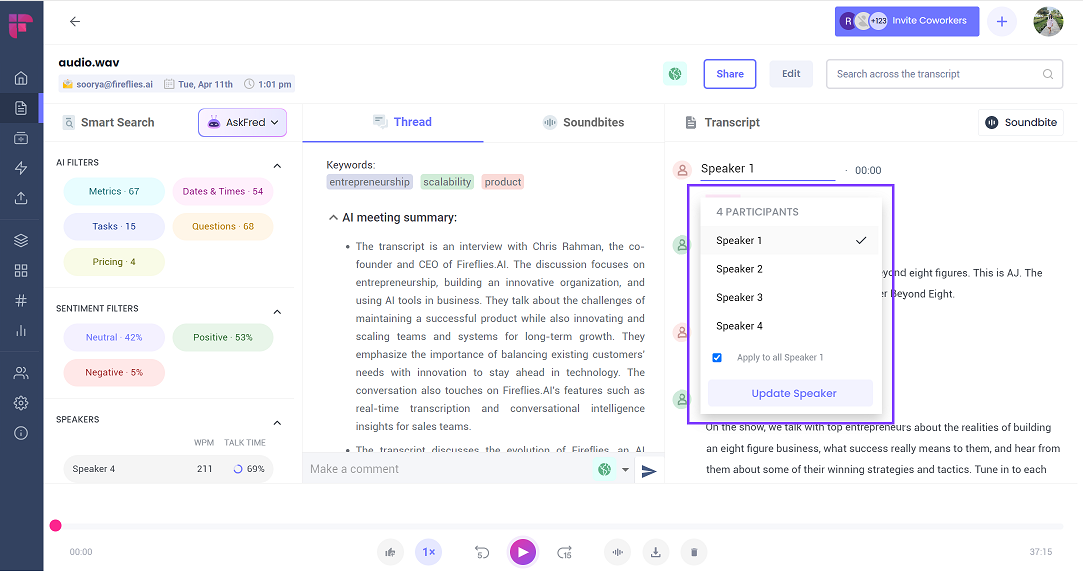This screenshot has width=1083, height=573.
Task: Click the pink playhead on audio timeline
Action: [x=56, y=526]
